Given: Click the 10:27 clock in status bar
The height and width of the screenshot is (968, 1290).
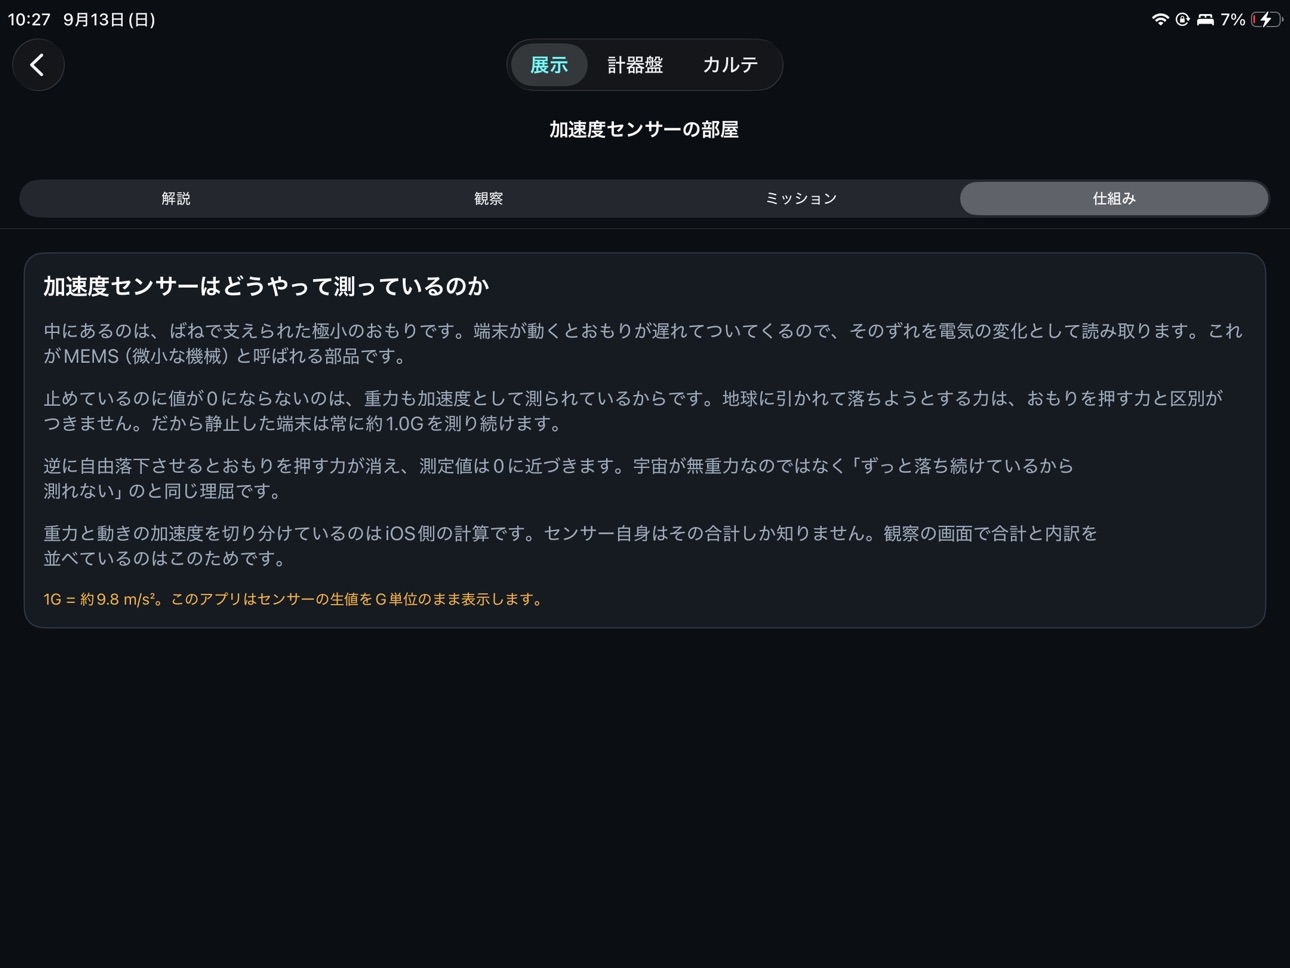Looking at the screenshot, I should click(29, 19).
